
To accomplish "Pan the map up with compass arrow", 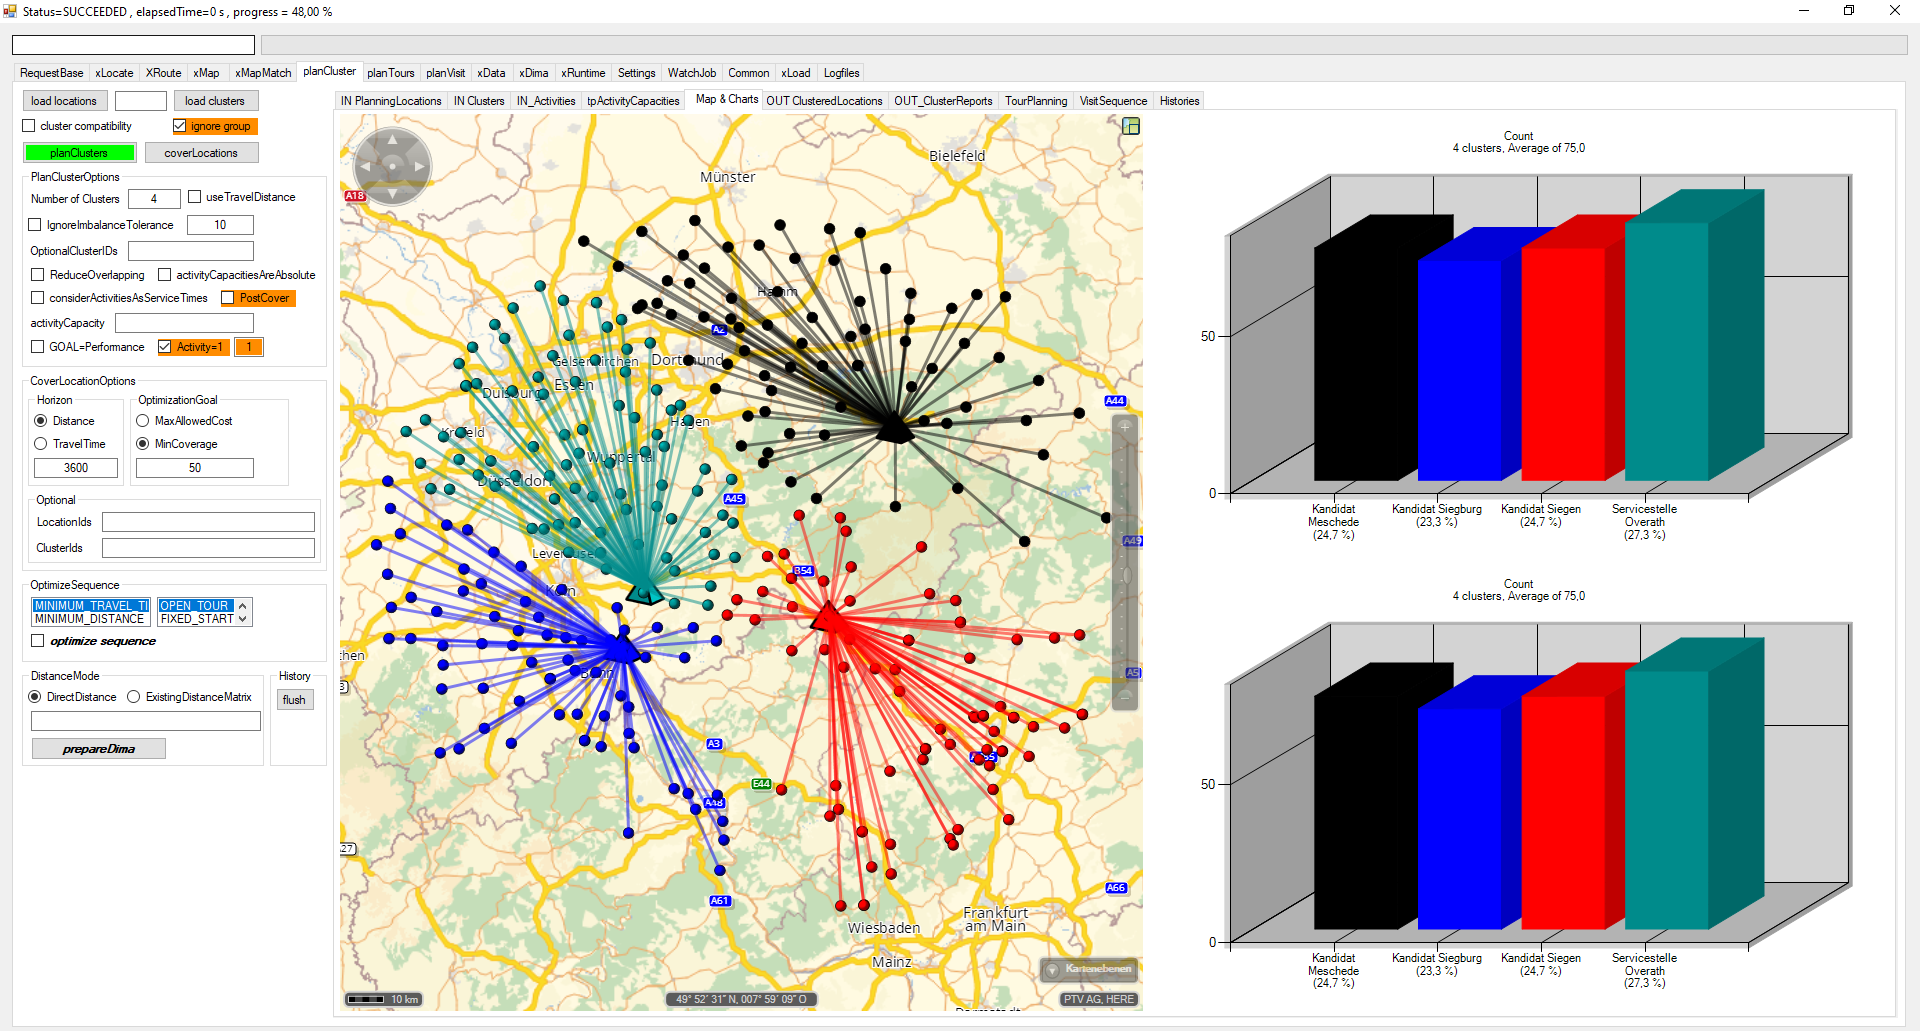I will coord(393,140).
